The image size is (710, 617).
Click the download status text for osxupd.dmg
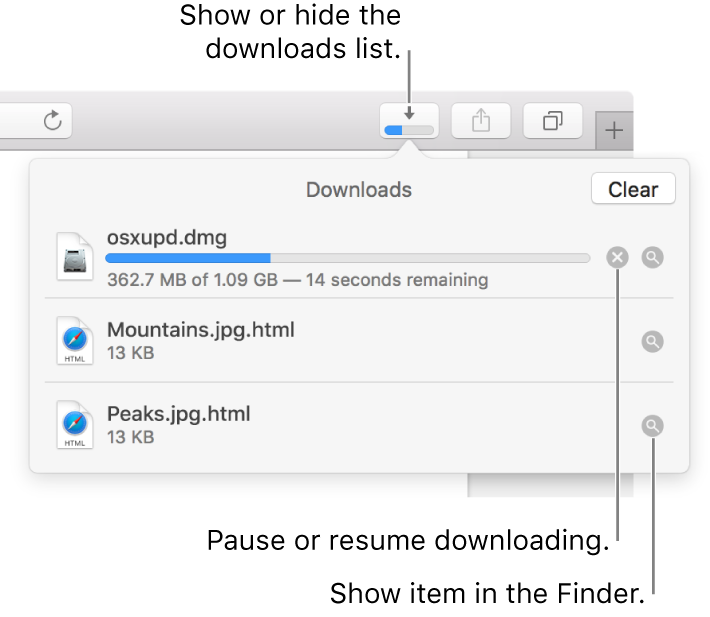click(x=297, y=280)
